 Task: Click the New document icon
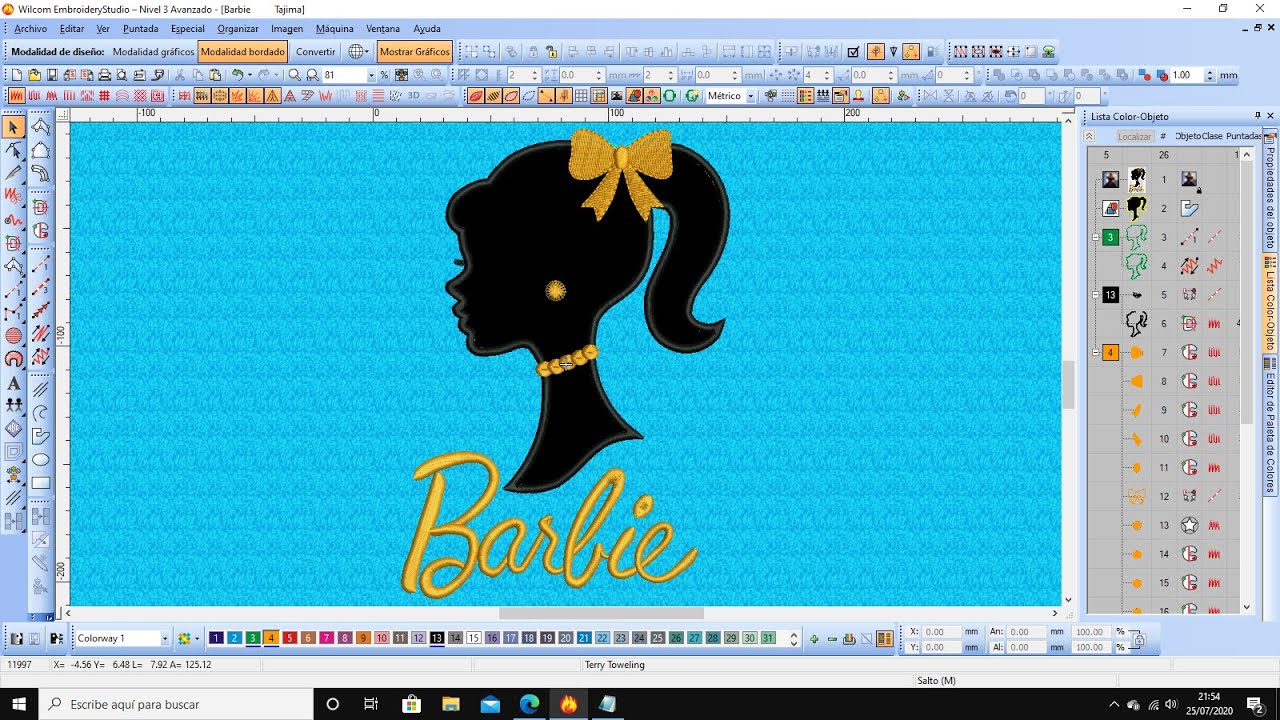coord(17,75)
